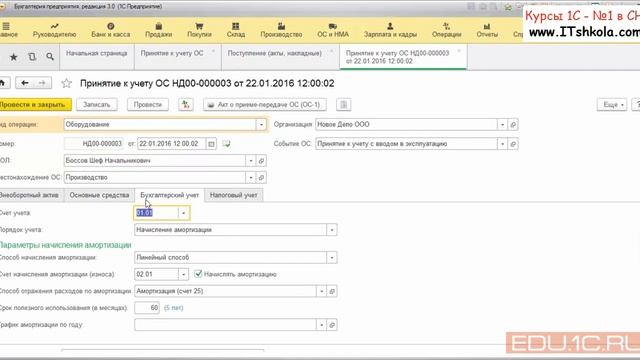Expand the Организация dropdown
640x360 pixels.
pos(502,124)
